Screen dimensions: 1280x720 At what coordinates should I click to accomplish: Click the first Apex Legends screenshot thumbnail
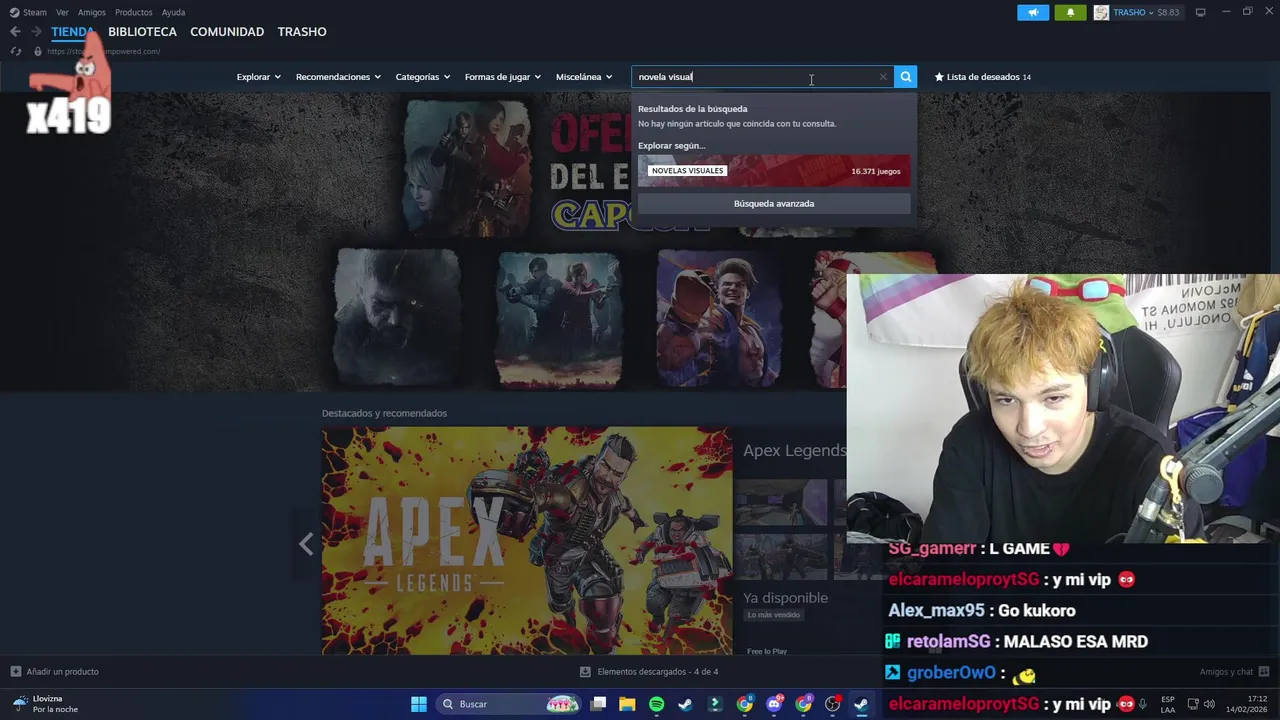[782, 502]
